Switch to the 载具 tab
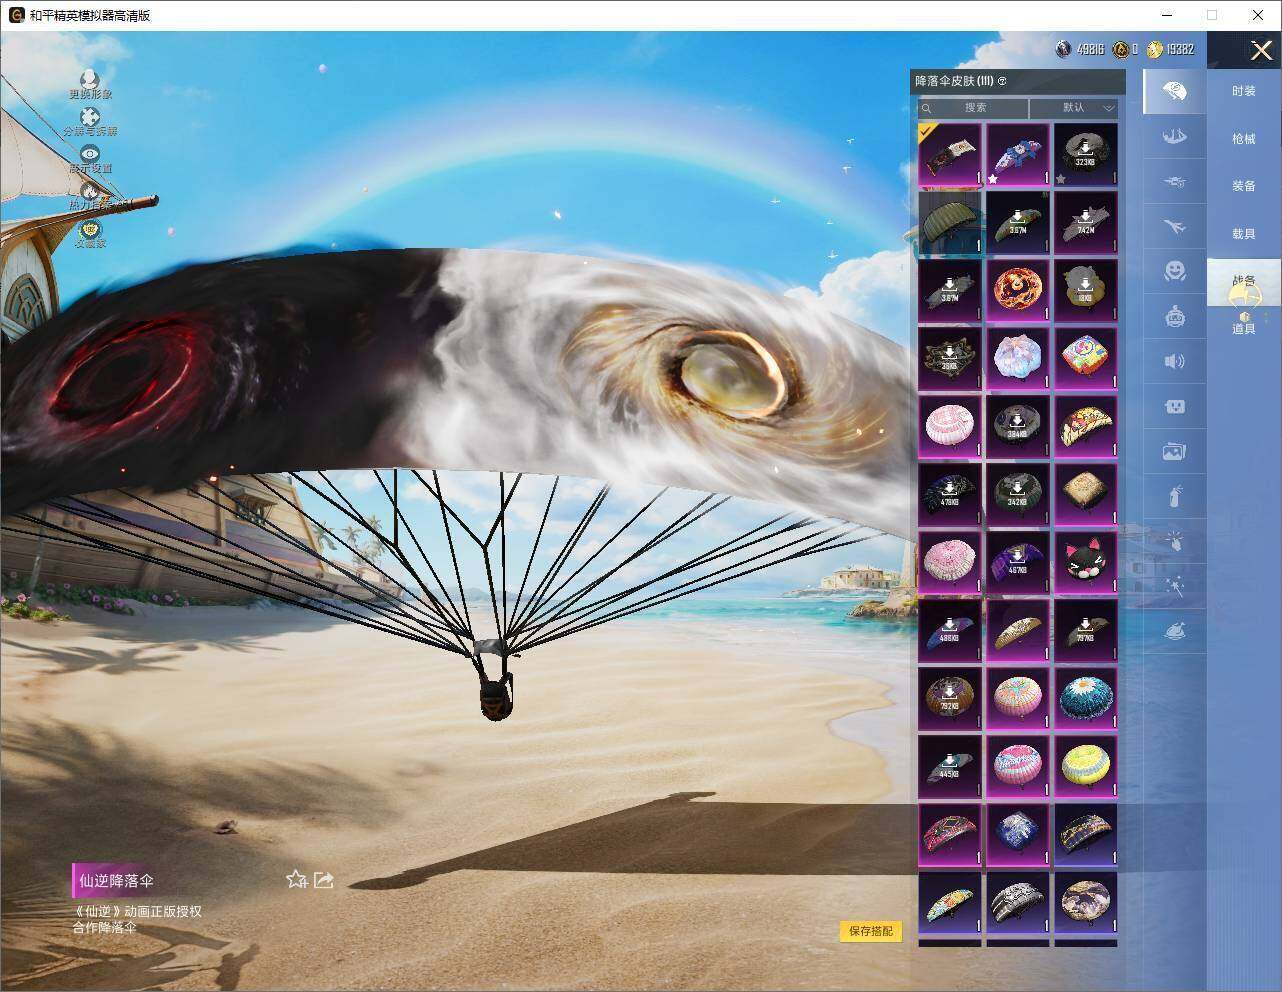 click(1244, 234)
